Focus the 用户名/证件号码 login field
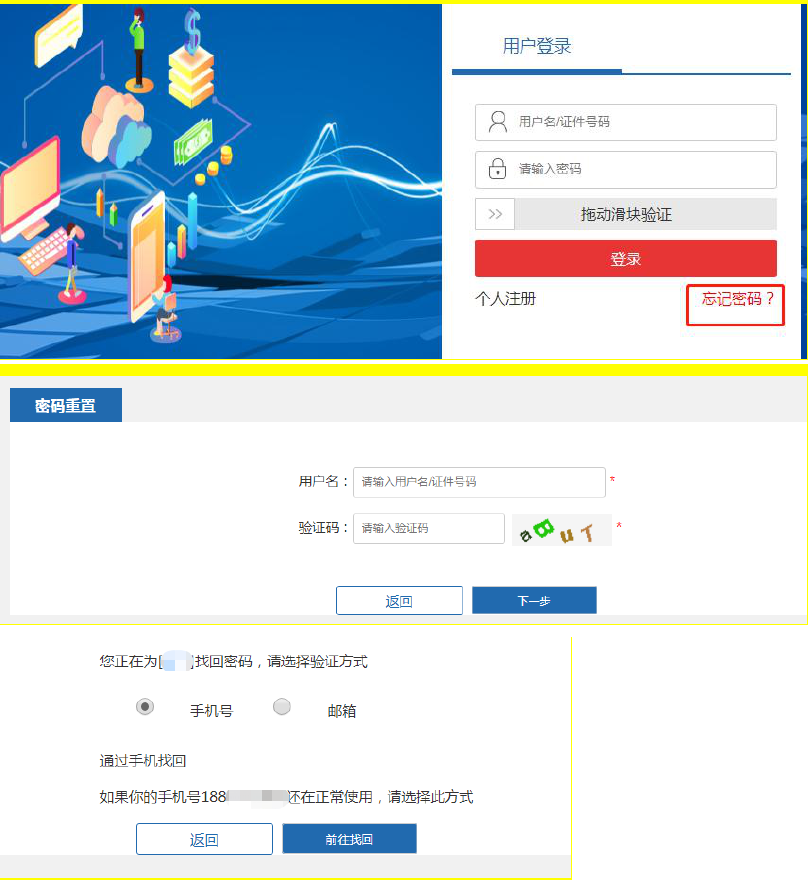Image resolution: width=808 pixels, height=880 pixels. coord(626,122)
